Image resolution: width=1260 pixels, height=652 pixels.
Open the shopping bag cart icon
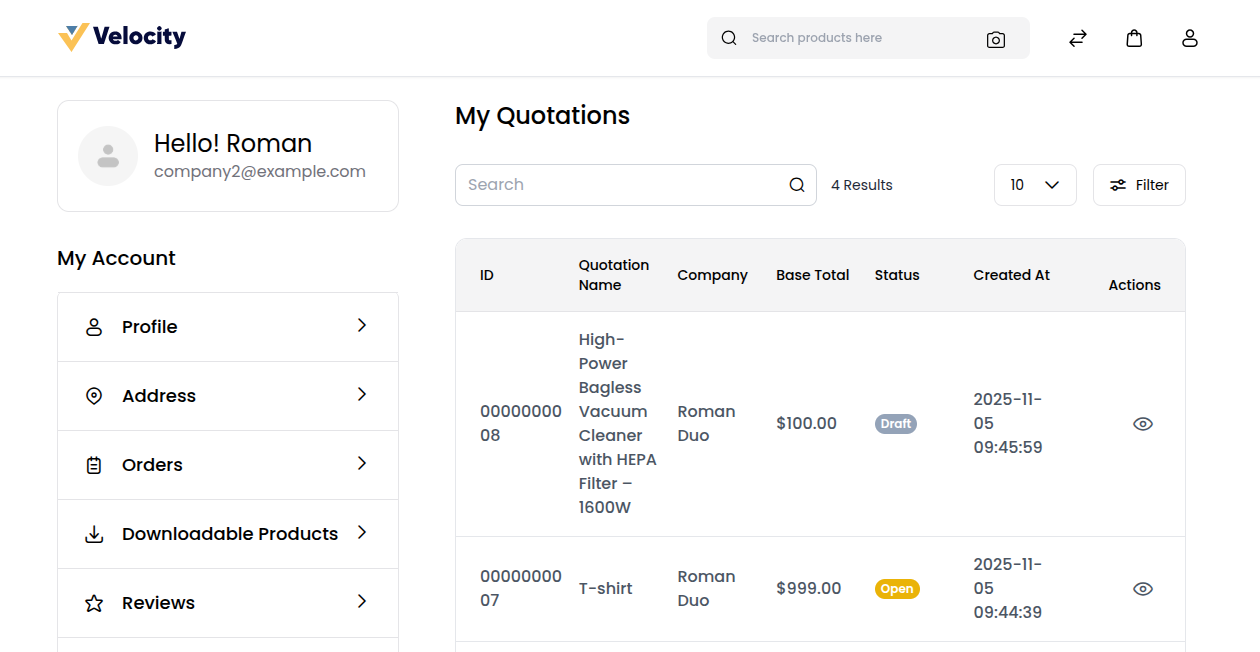pos(1134,38)
